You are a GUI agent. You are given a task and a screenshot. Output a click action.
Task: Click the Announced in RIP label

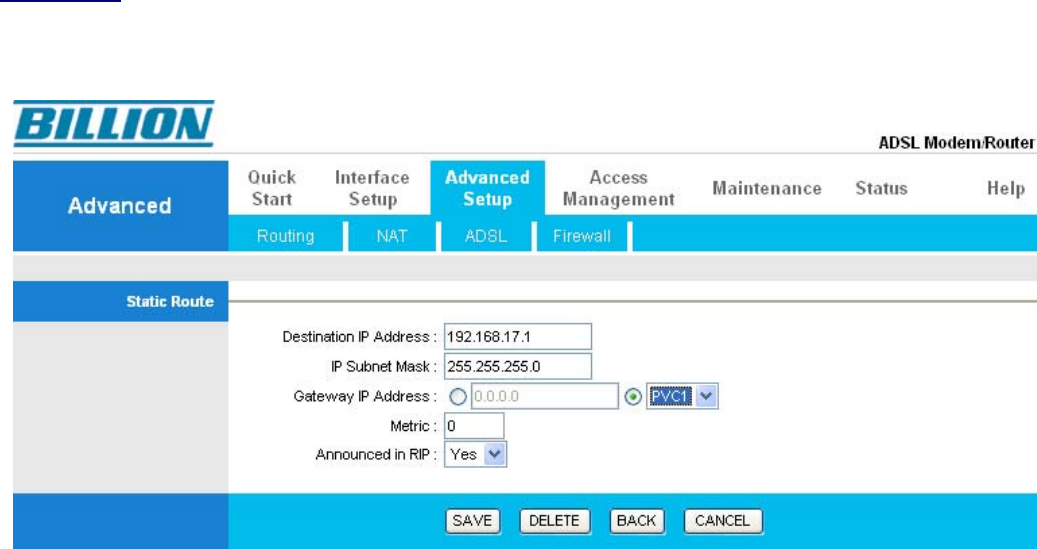pos(376,455)
